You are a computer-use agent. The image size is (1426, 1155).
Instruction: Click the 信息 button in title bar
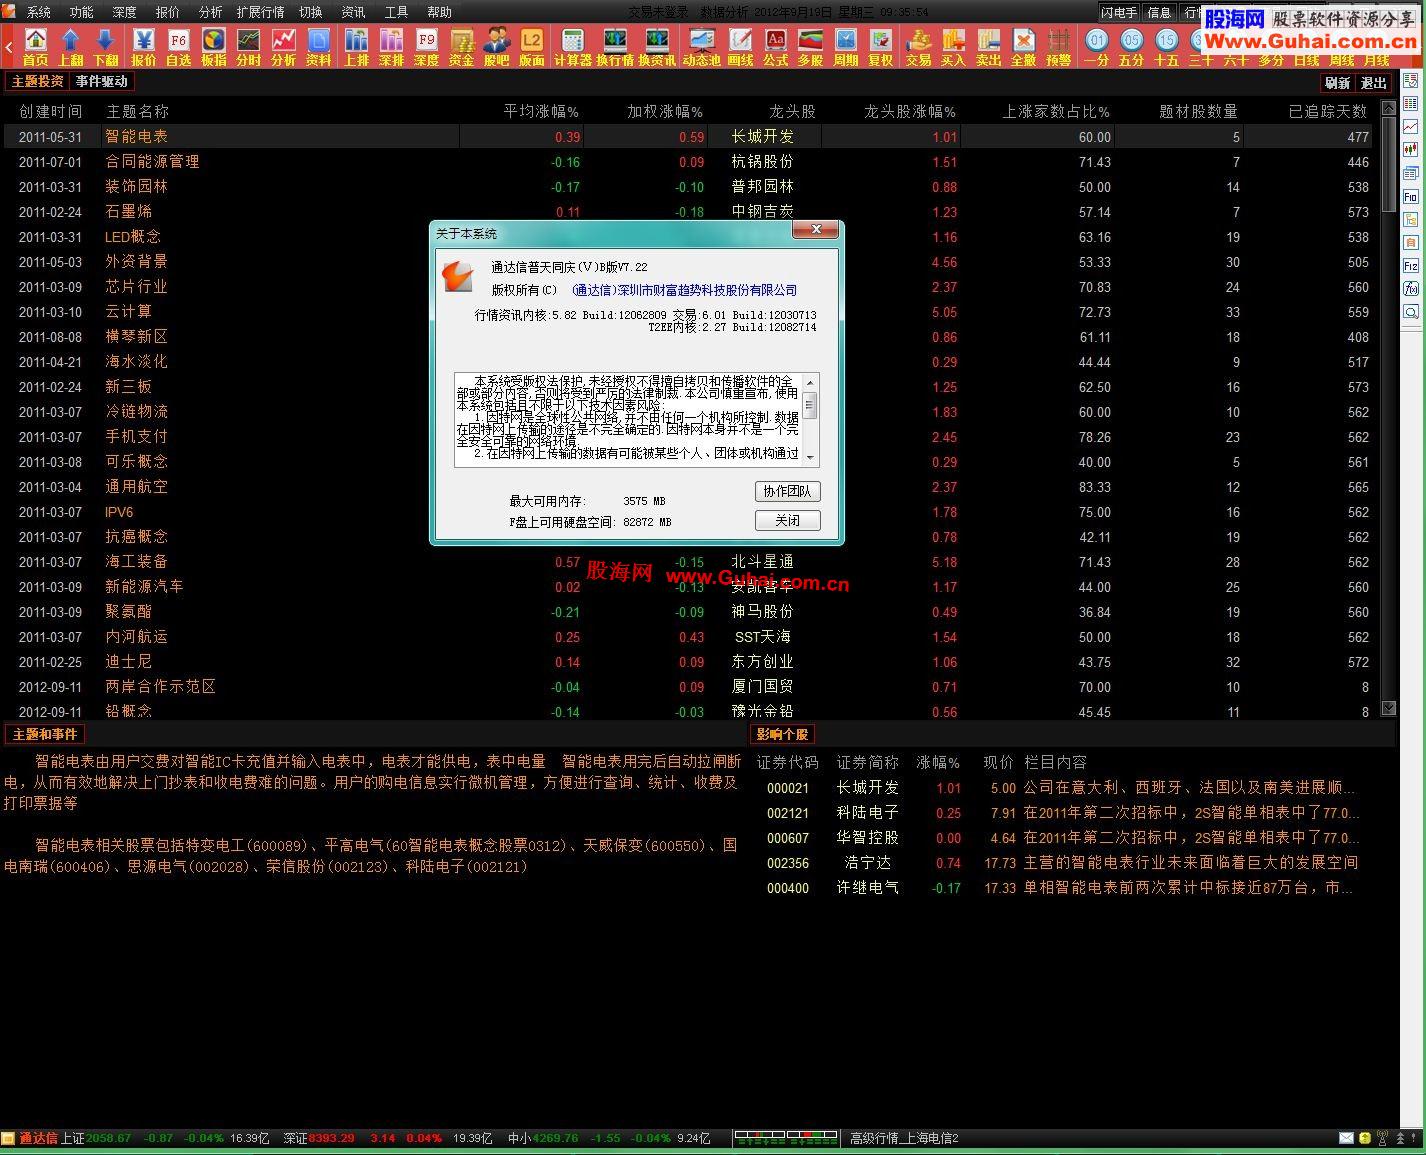(x=1159, y=12)
